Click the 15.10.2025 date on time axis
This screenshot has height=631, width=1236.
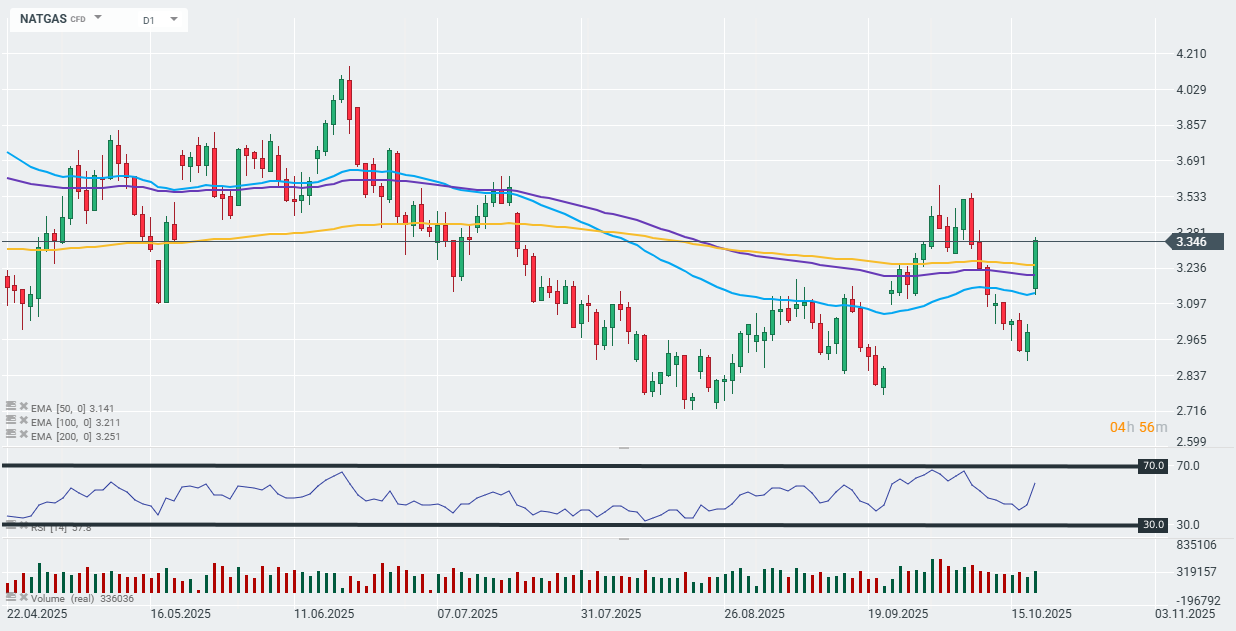point(1041,614)
